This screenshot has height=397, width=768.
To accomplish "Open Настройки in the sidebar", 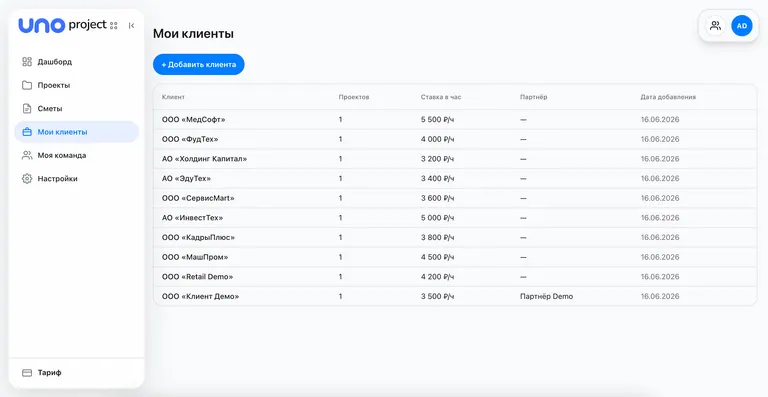I will point(77,179).
